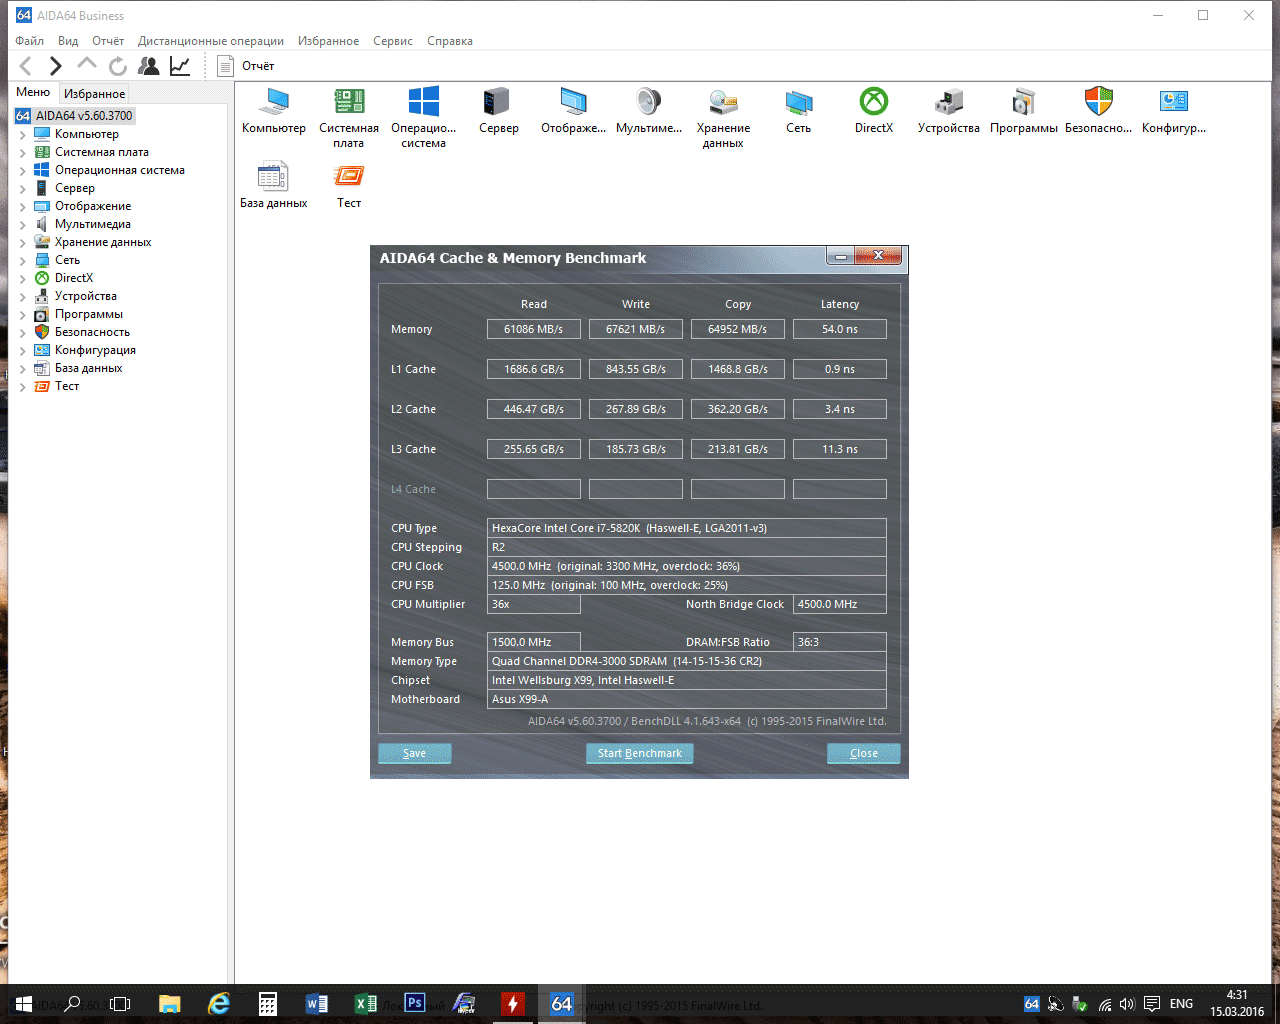Click the Close button in the benchmark dialog
1280x1024 pixels.
[864, 753]
